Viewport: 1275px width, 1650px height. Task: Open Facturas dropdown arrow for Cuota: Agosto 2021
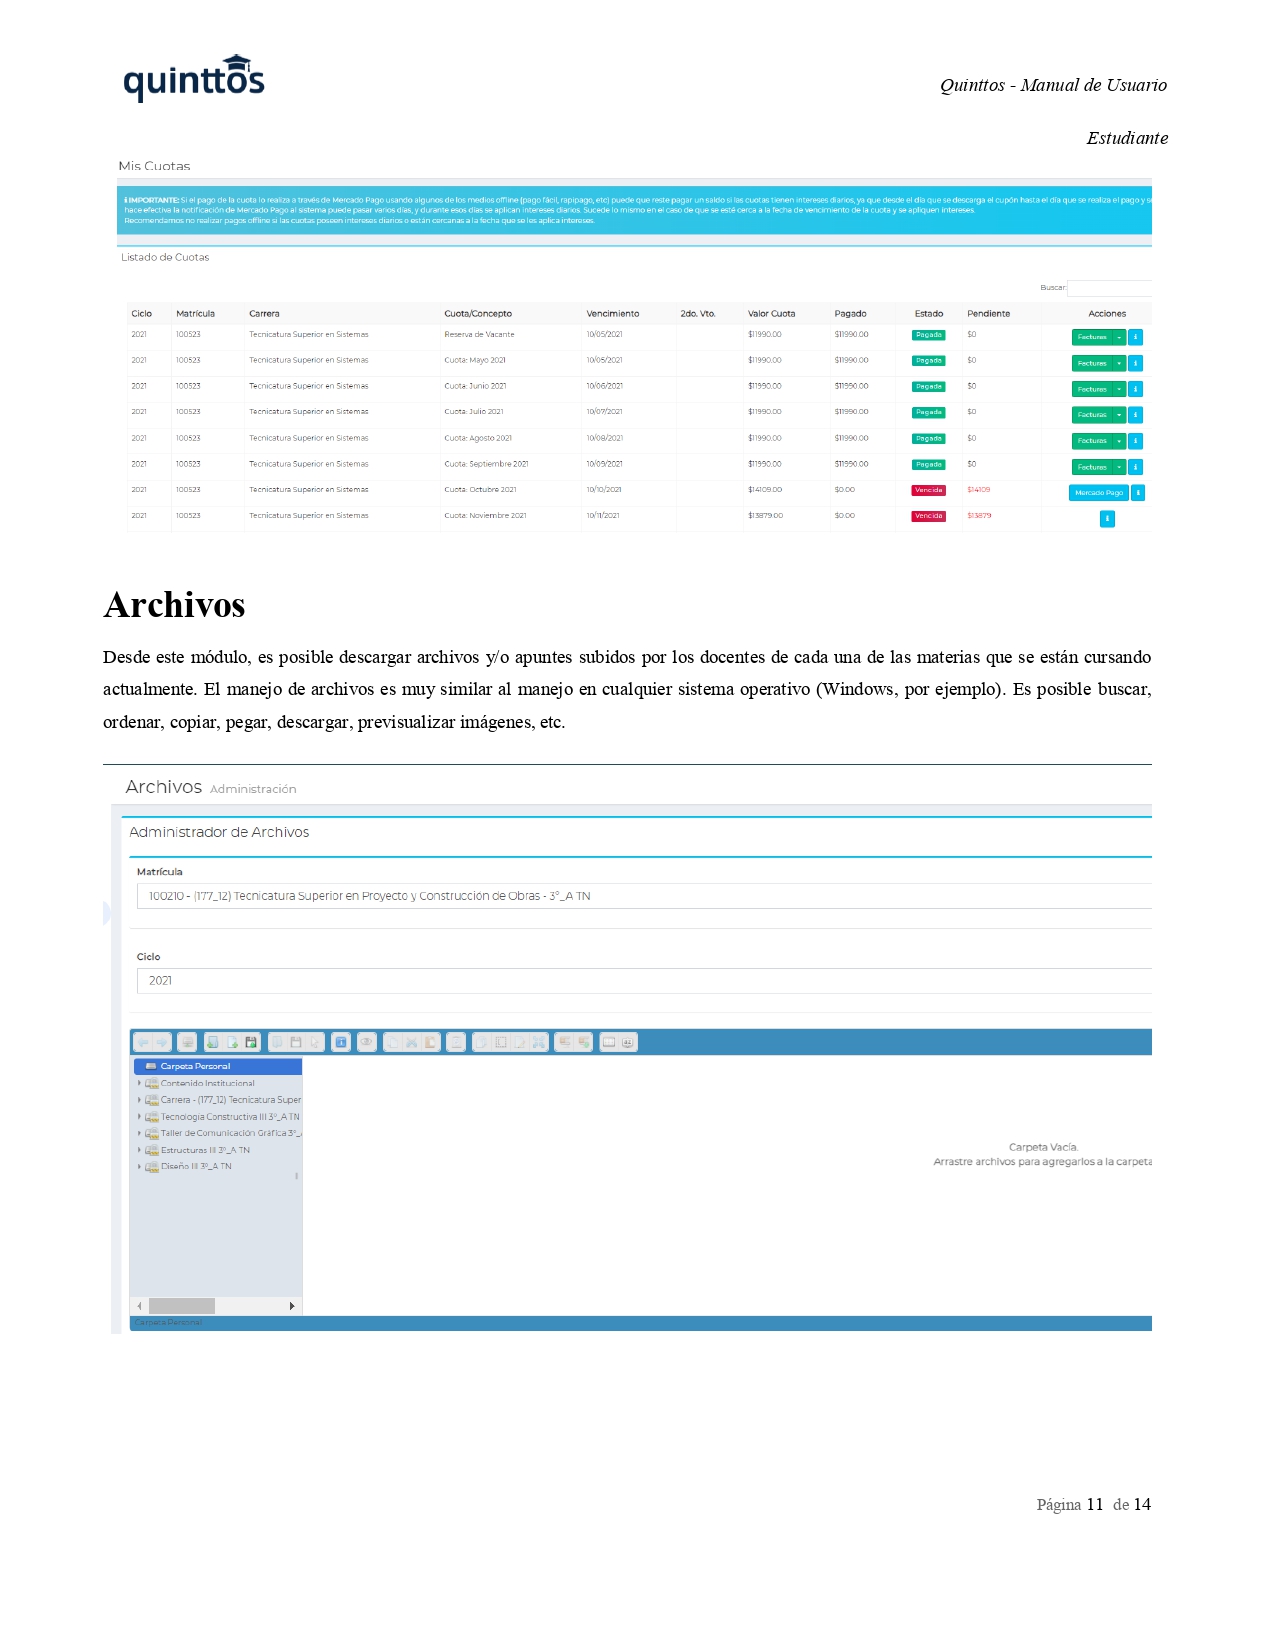coord(1119,441)
